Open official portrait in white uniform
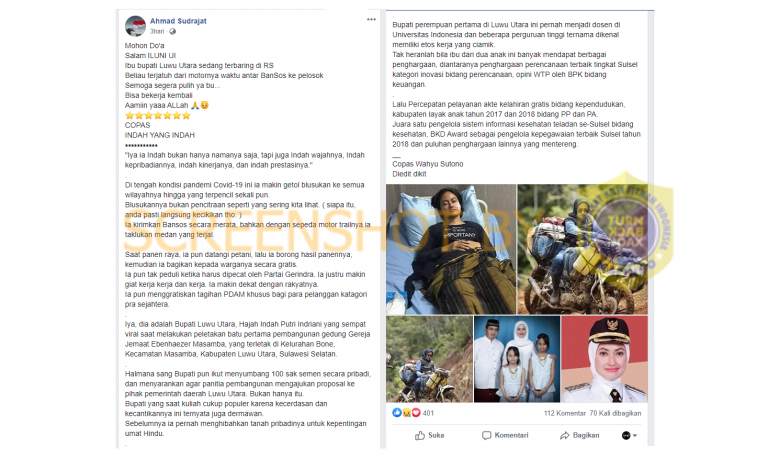Screen dimensions: 768x458 [604, 359]
